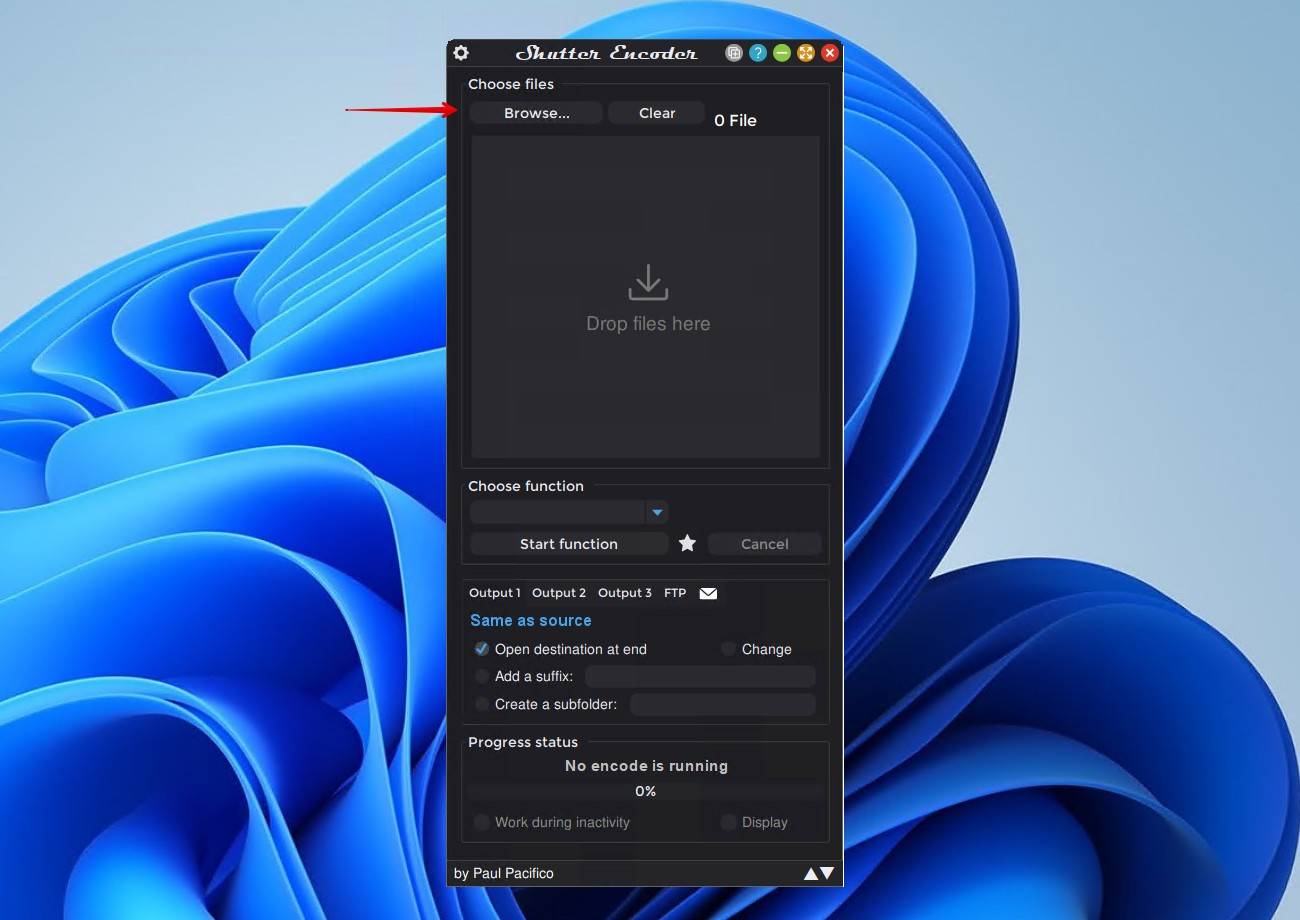Switch to FTP tab
The height and width of the screenshot is (920, 1300).
pos(675,593)
